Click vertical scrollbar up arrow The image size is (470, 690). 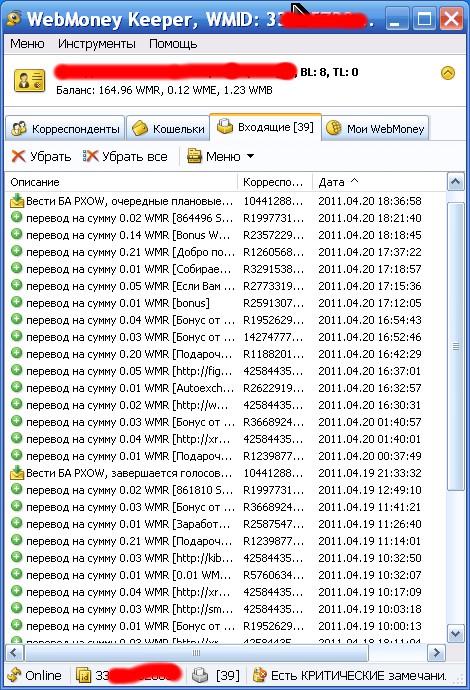click(x=455, y=182)
